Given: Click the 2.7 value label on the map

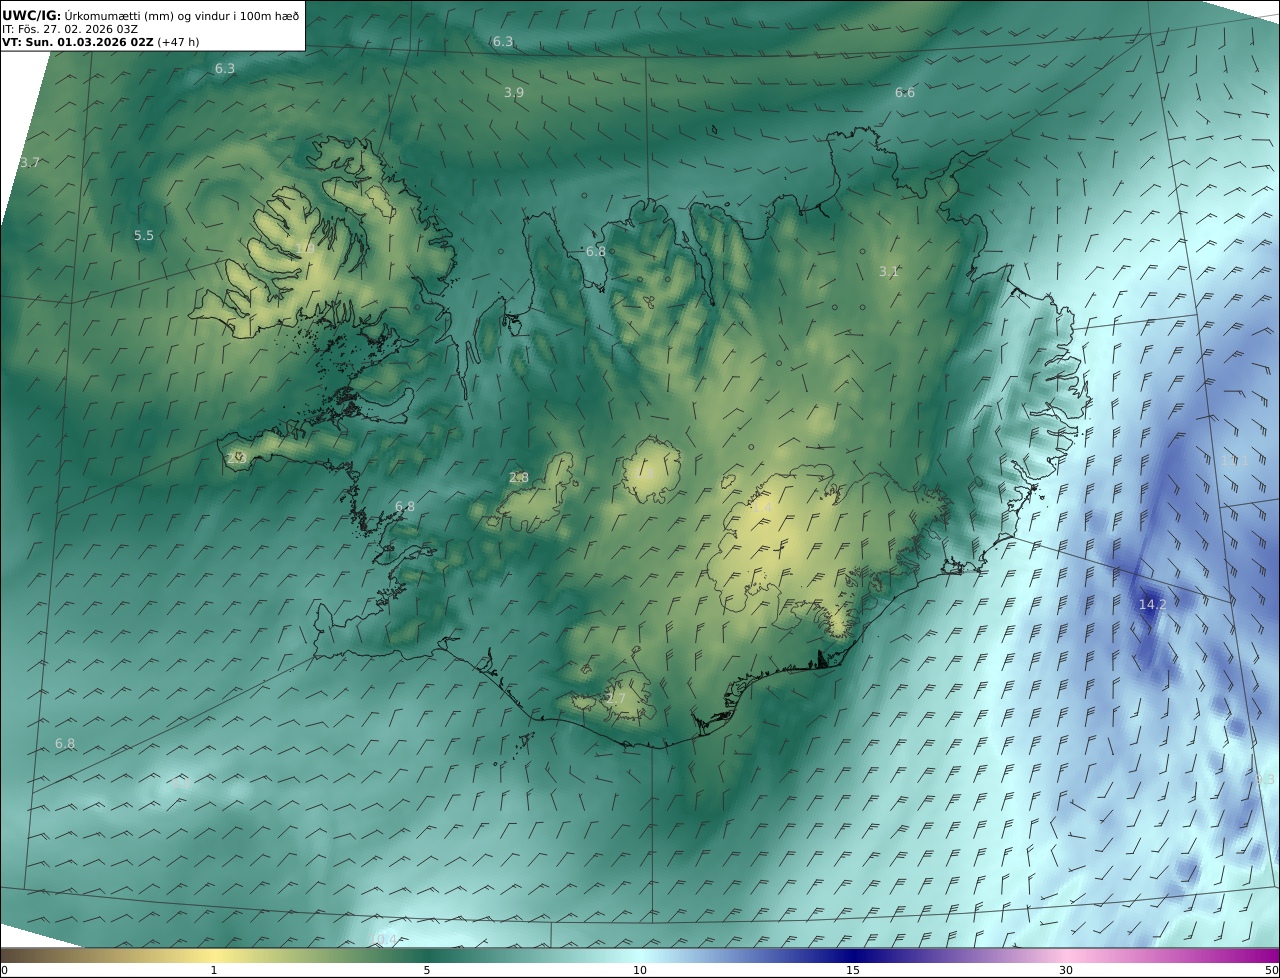Looking at the screenshot, I should tap(616, 698).
